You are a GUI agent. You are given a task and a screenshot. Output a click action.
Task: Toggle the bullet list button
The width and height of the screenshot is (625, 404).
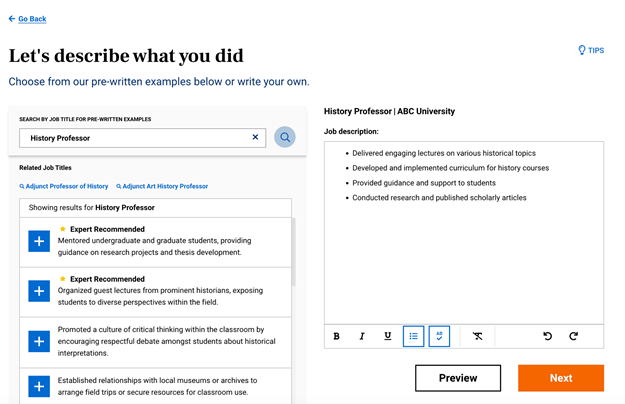click(x=413, y=337)
